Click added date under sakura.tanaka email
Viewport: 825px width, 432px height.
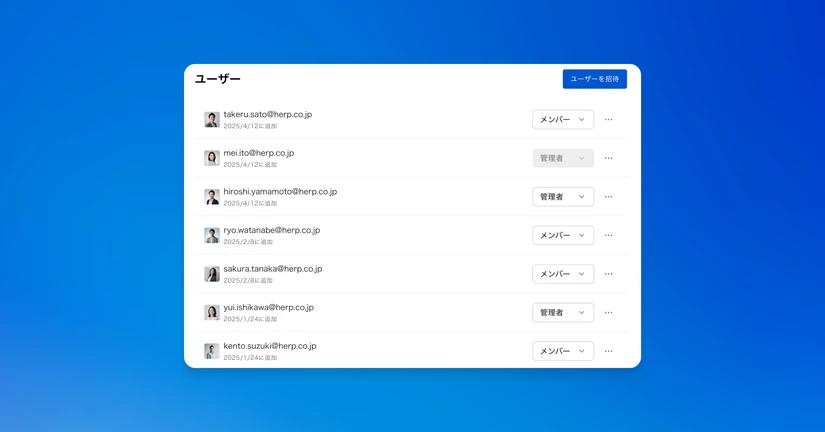pyautogui.click(x=248, y=280)
